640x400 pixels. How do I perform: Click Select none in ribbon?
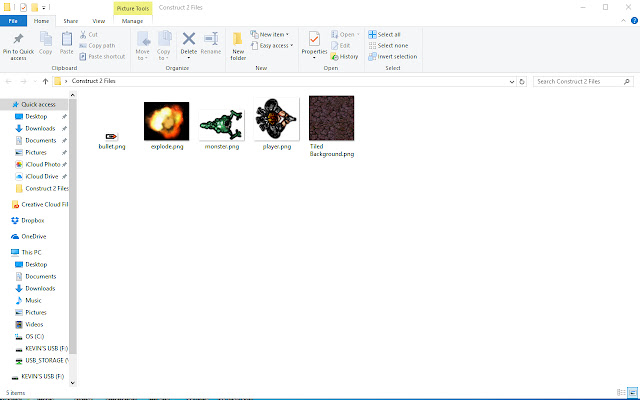pyautogui.click(x=388, y=46)
